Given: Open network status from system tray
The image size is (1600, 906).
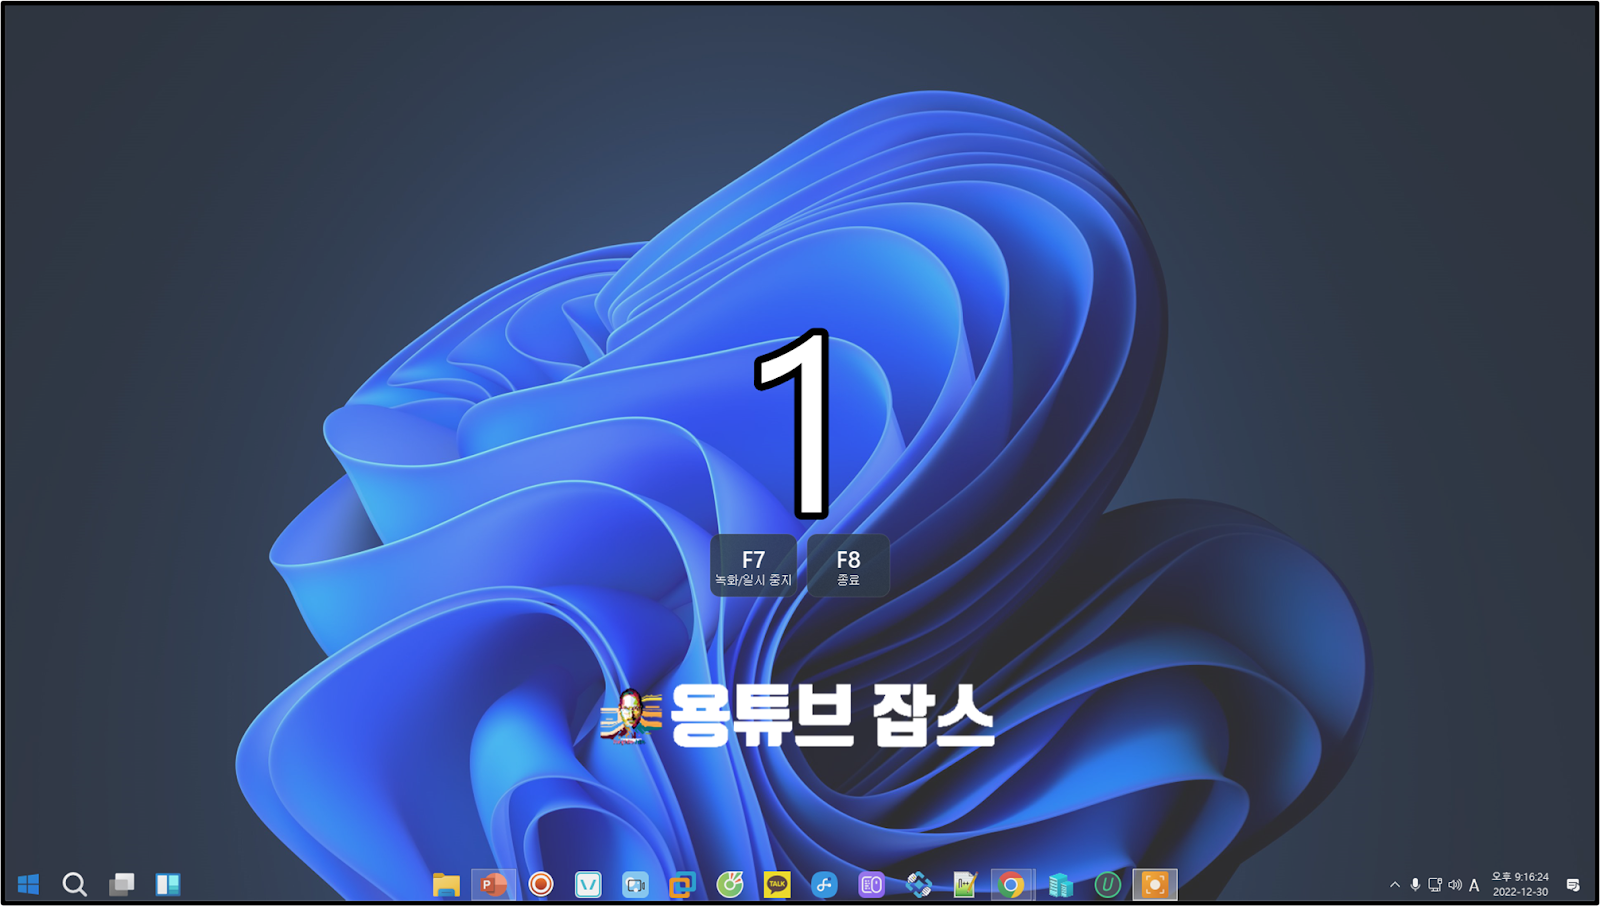Looking at the screenshot, I should tap(1435, 884).
